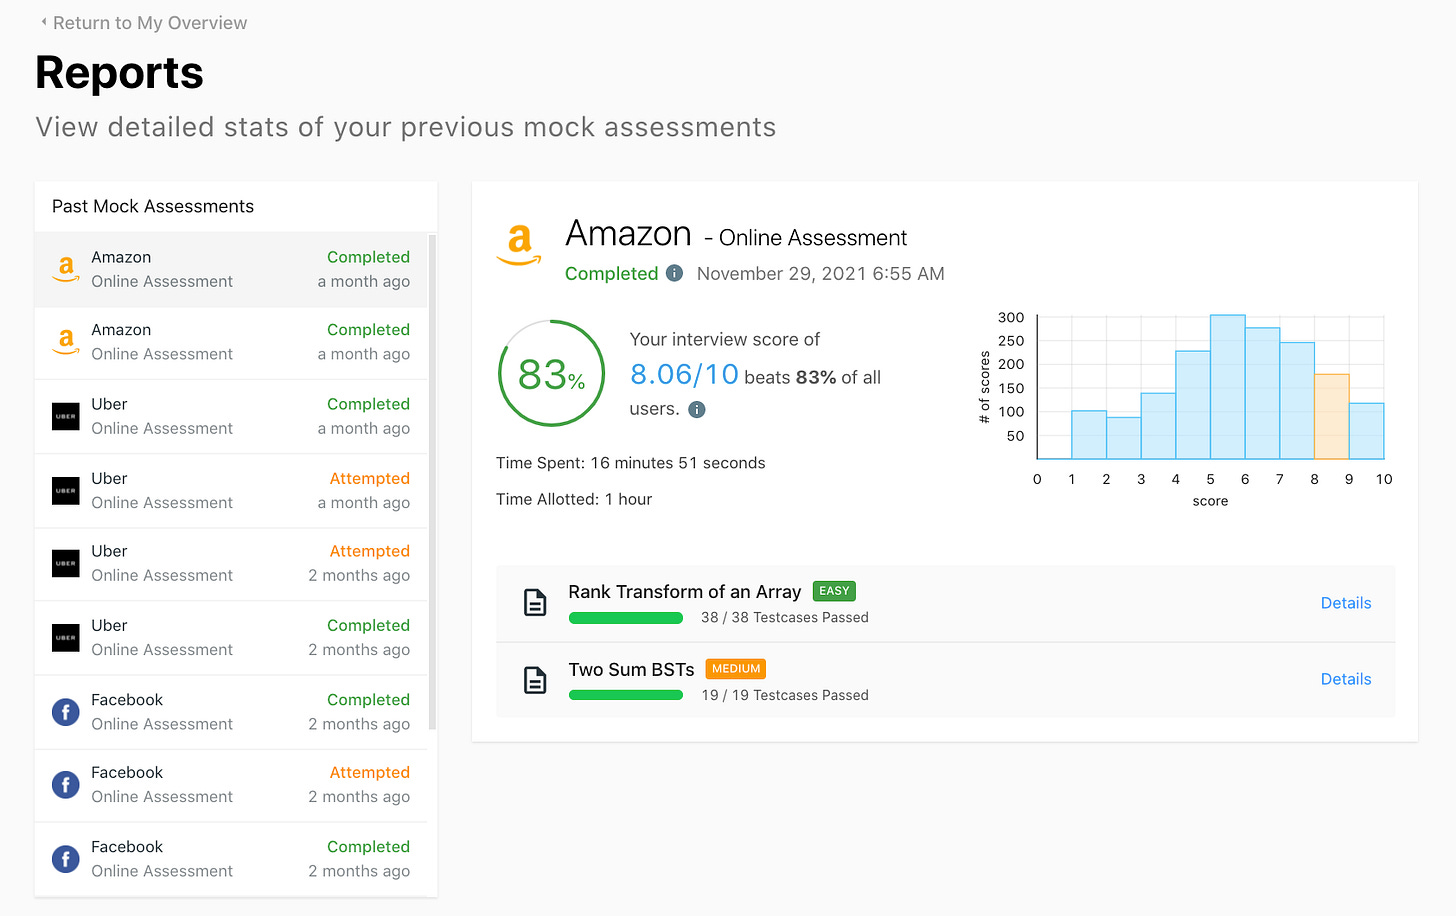Screen dimensions: 1456x916
Task: Click the Time Spent: 16 minutes 51 seconds text
Action: point(630,463)
